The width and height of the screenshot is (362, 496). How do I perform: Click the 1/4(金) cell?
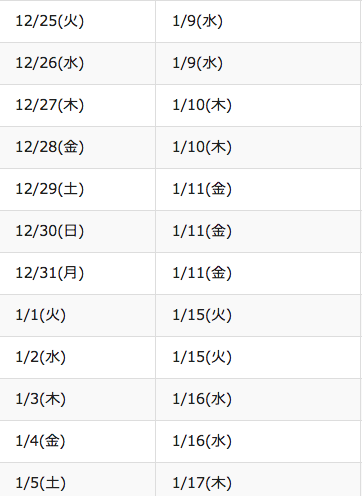point(77,441)
